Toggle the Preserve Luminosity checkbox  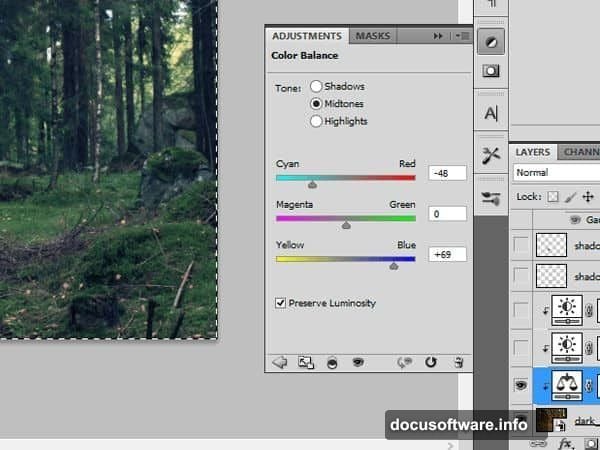(280, 303)
